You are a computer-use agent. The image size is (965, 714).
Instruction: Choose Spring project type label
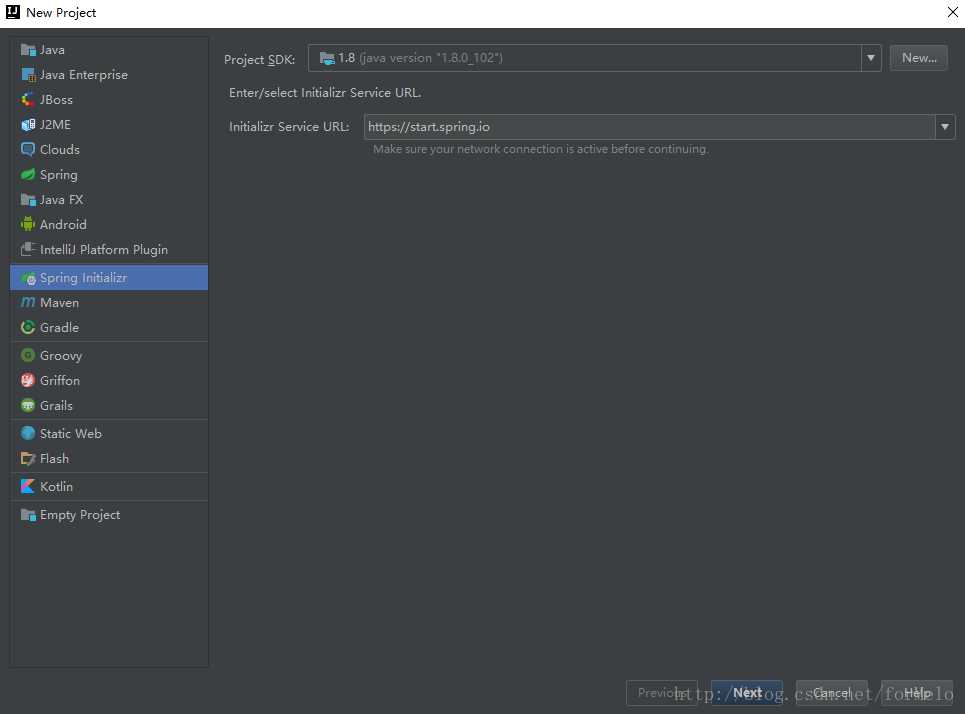pyautogui.click(x=59, y=175)
